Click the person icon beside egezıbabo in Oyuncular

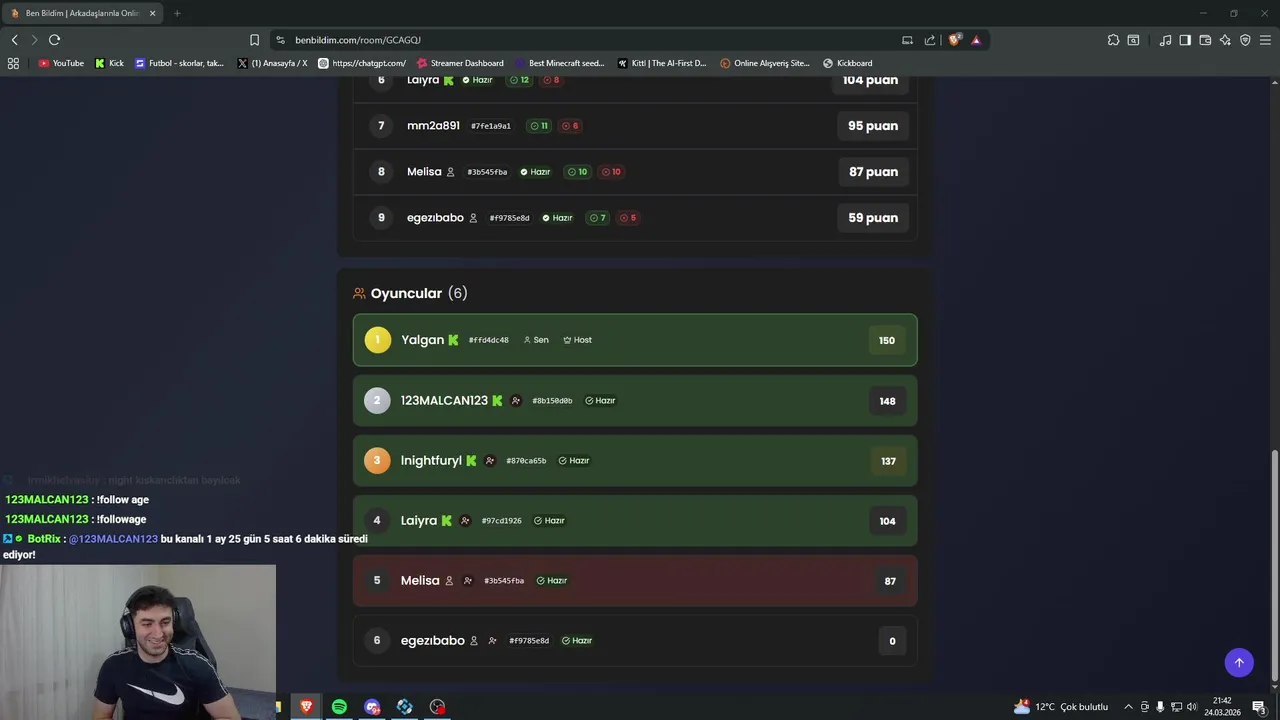474,641
